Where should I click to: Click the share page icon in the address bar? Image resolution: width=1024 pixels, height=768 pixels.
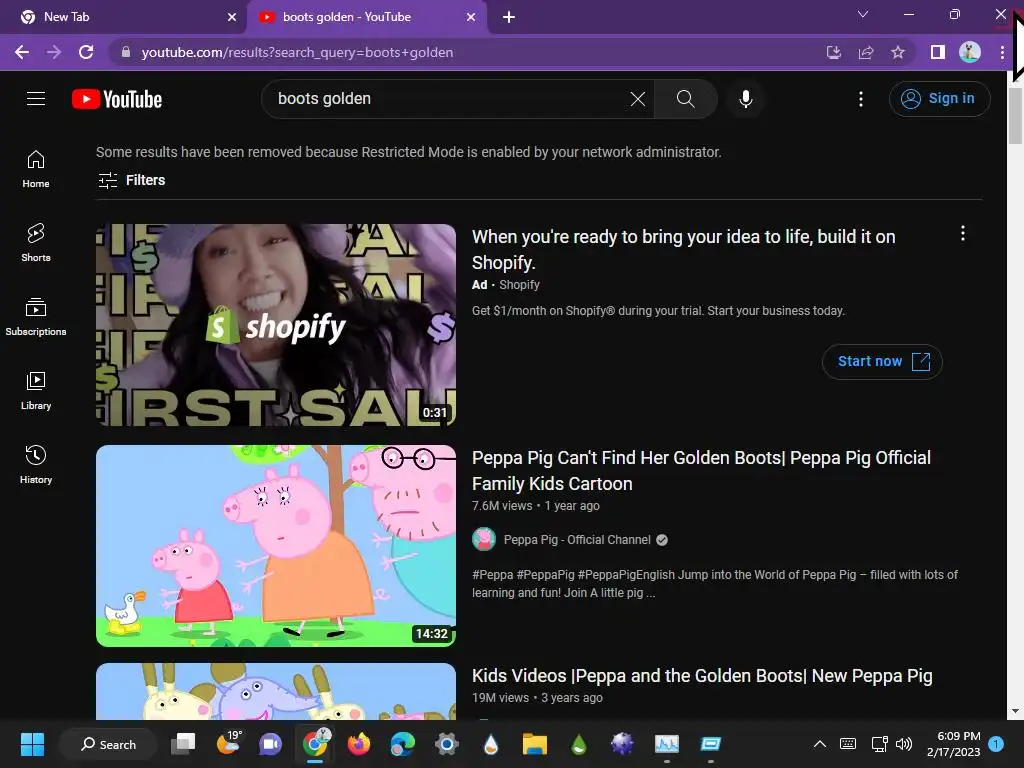[x=866, y=52]
